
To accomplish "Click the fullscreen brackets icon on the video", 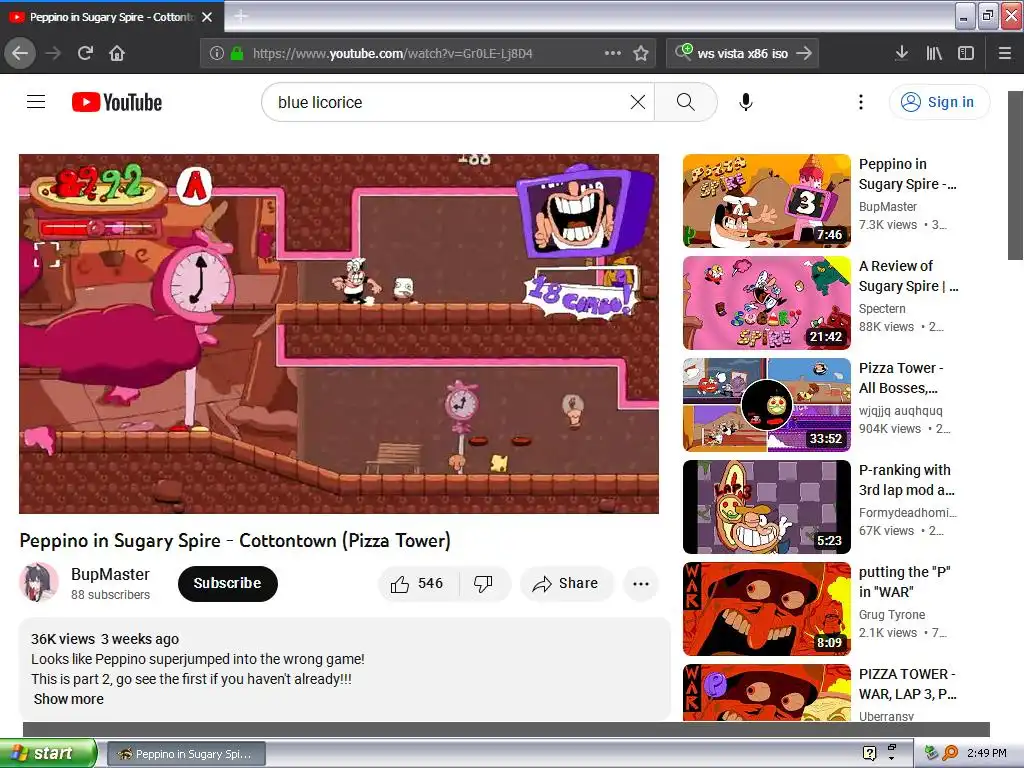I will (x=46, y=254).
